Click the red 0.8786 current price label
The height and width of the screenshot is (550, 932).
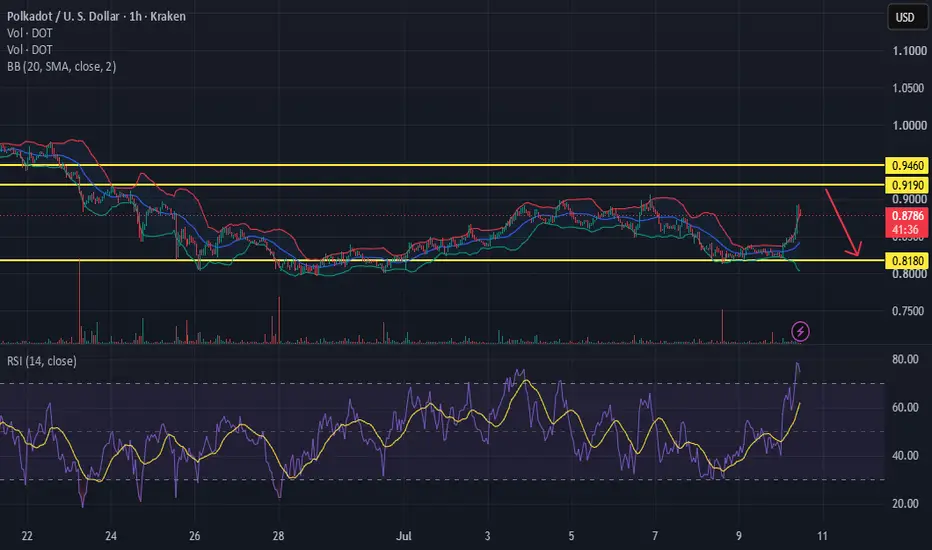coord(907,222)
